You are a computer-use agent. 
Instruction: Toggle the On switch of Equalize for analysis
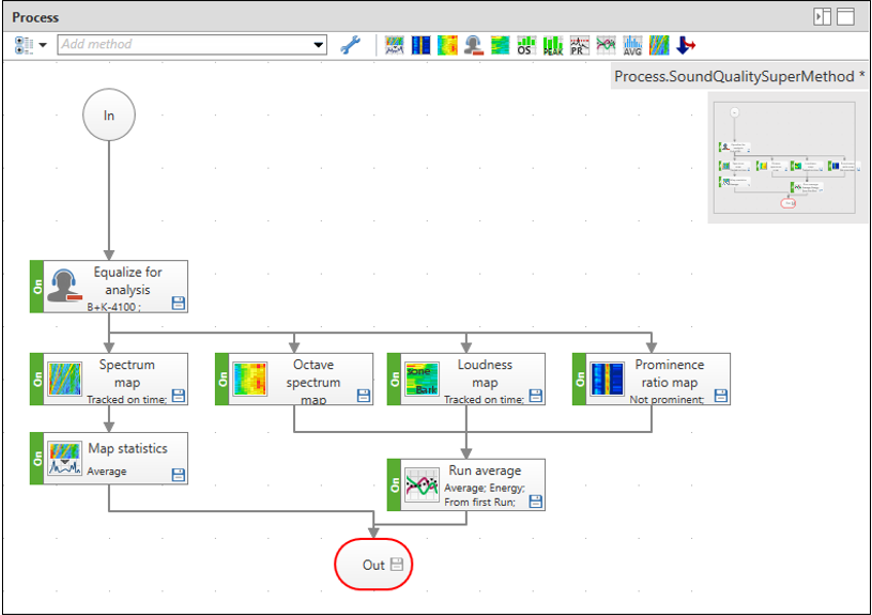37,287
